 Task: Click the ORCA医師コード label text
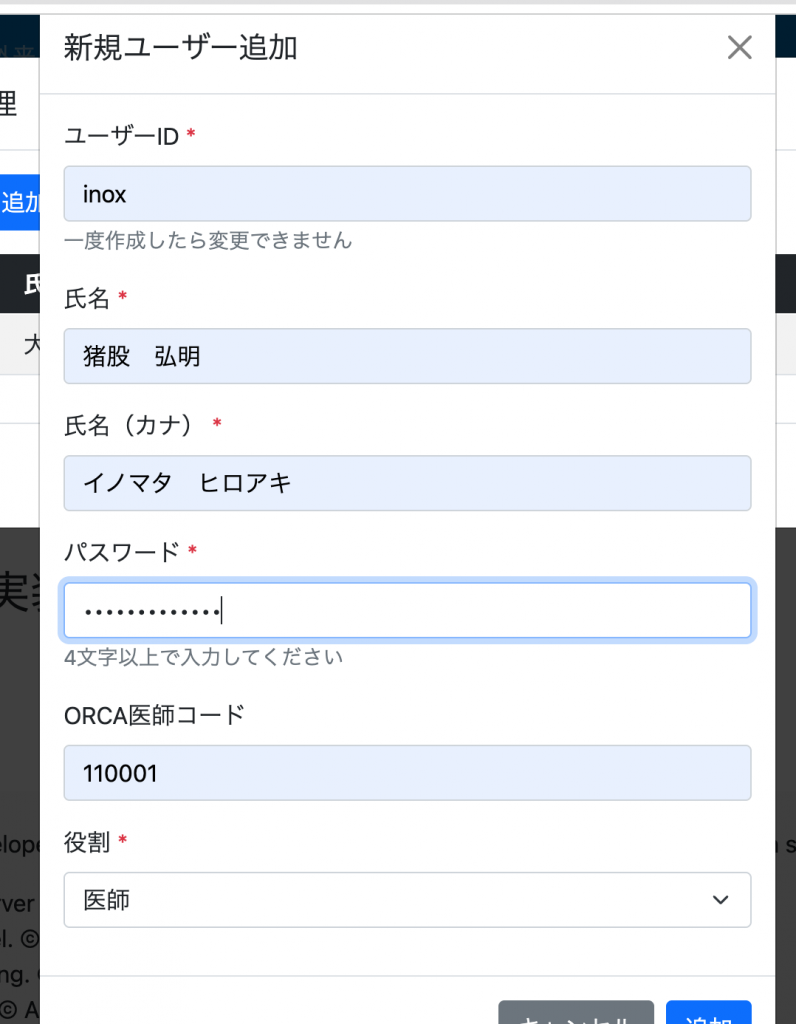154,715
